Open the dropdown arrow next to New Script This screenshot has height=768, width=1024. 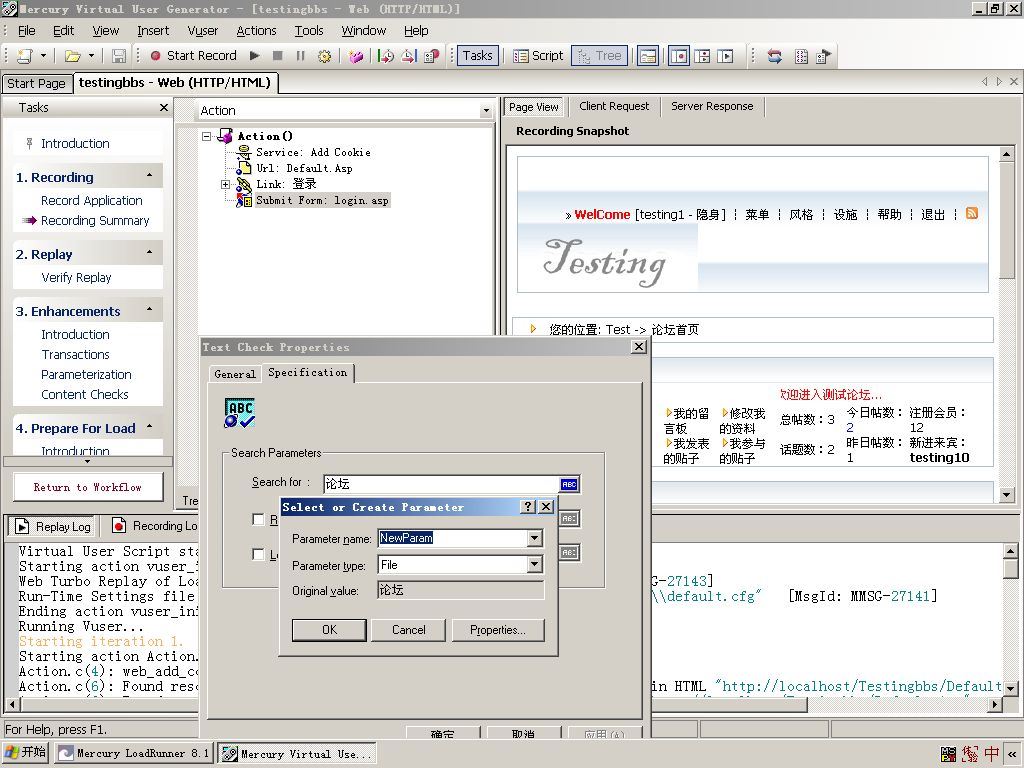(x=43, y=56)
